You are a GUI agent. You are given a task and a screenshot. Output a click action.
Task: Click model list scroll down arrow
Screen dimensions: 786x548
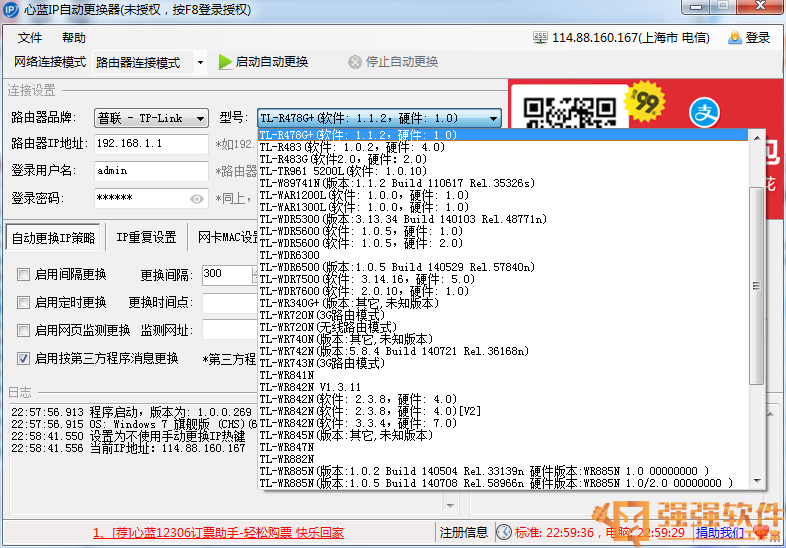(757, 481)
